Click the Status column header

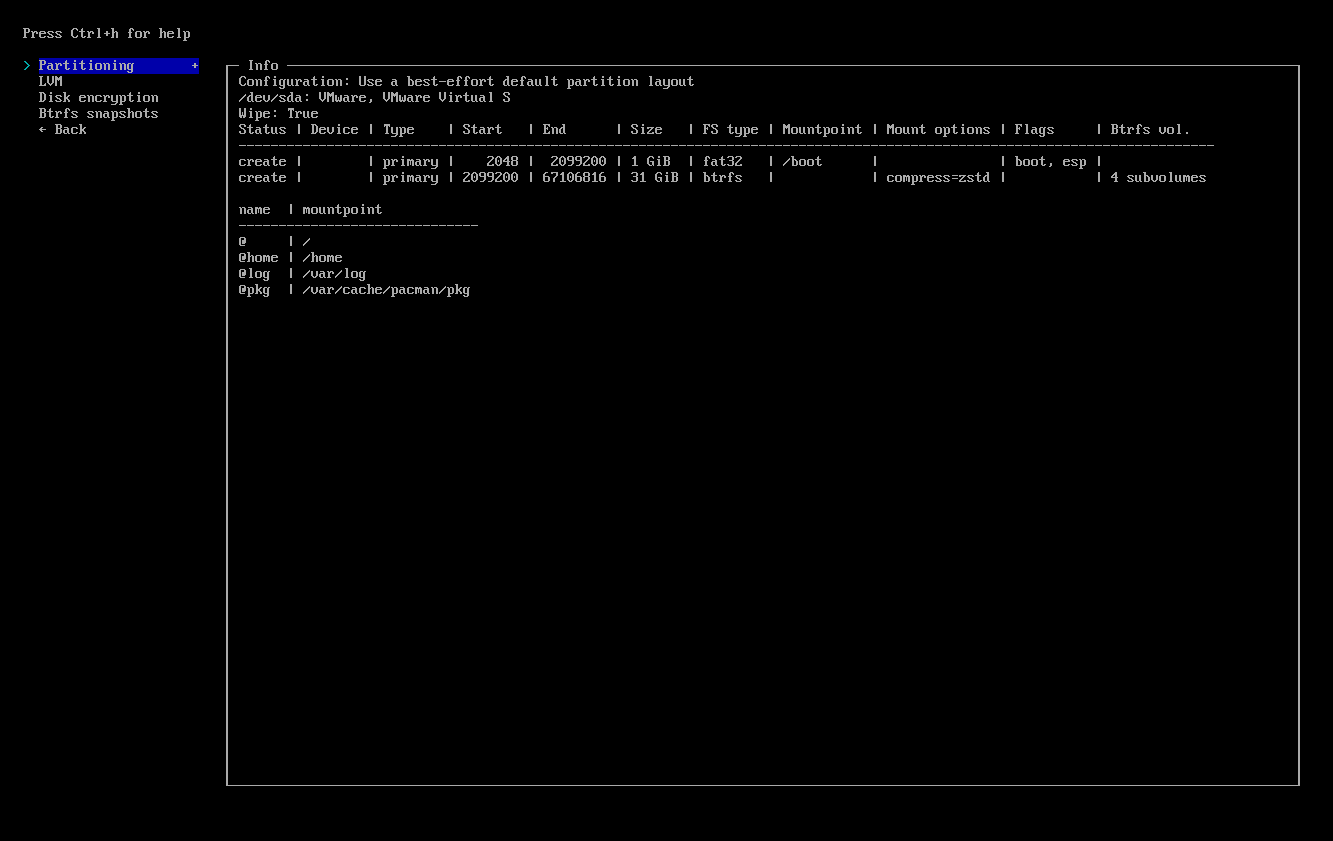pyautogui.click(x=262, y=129)
